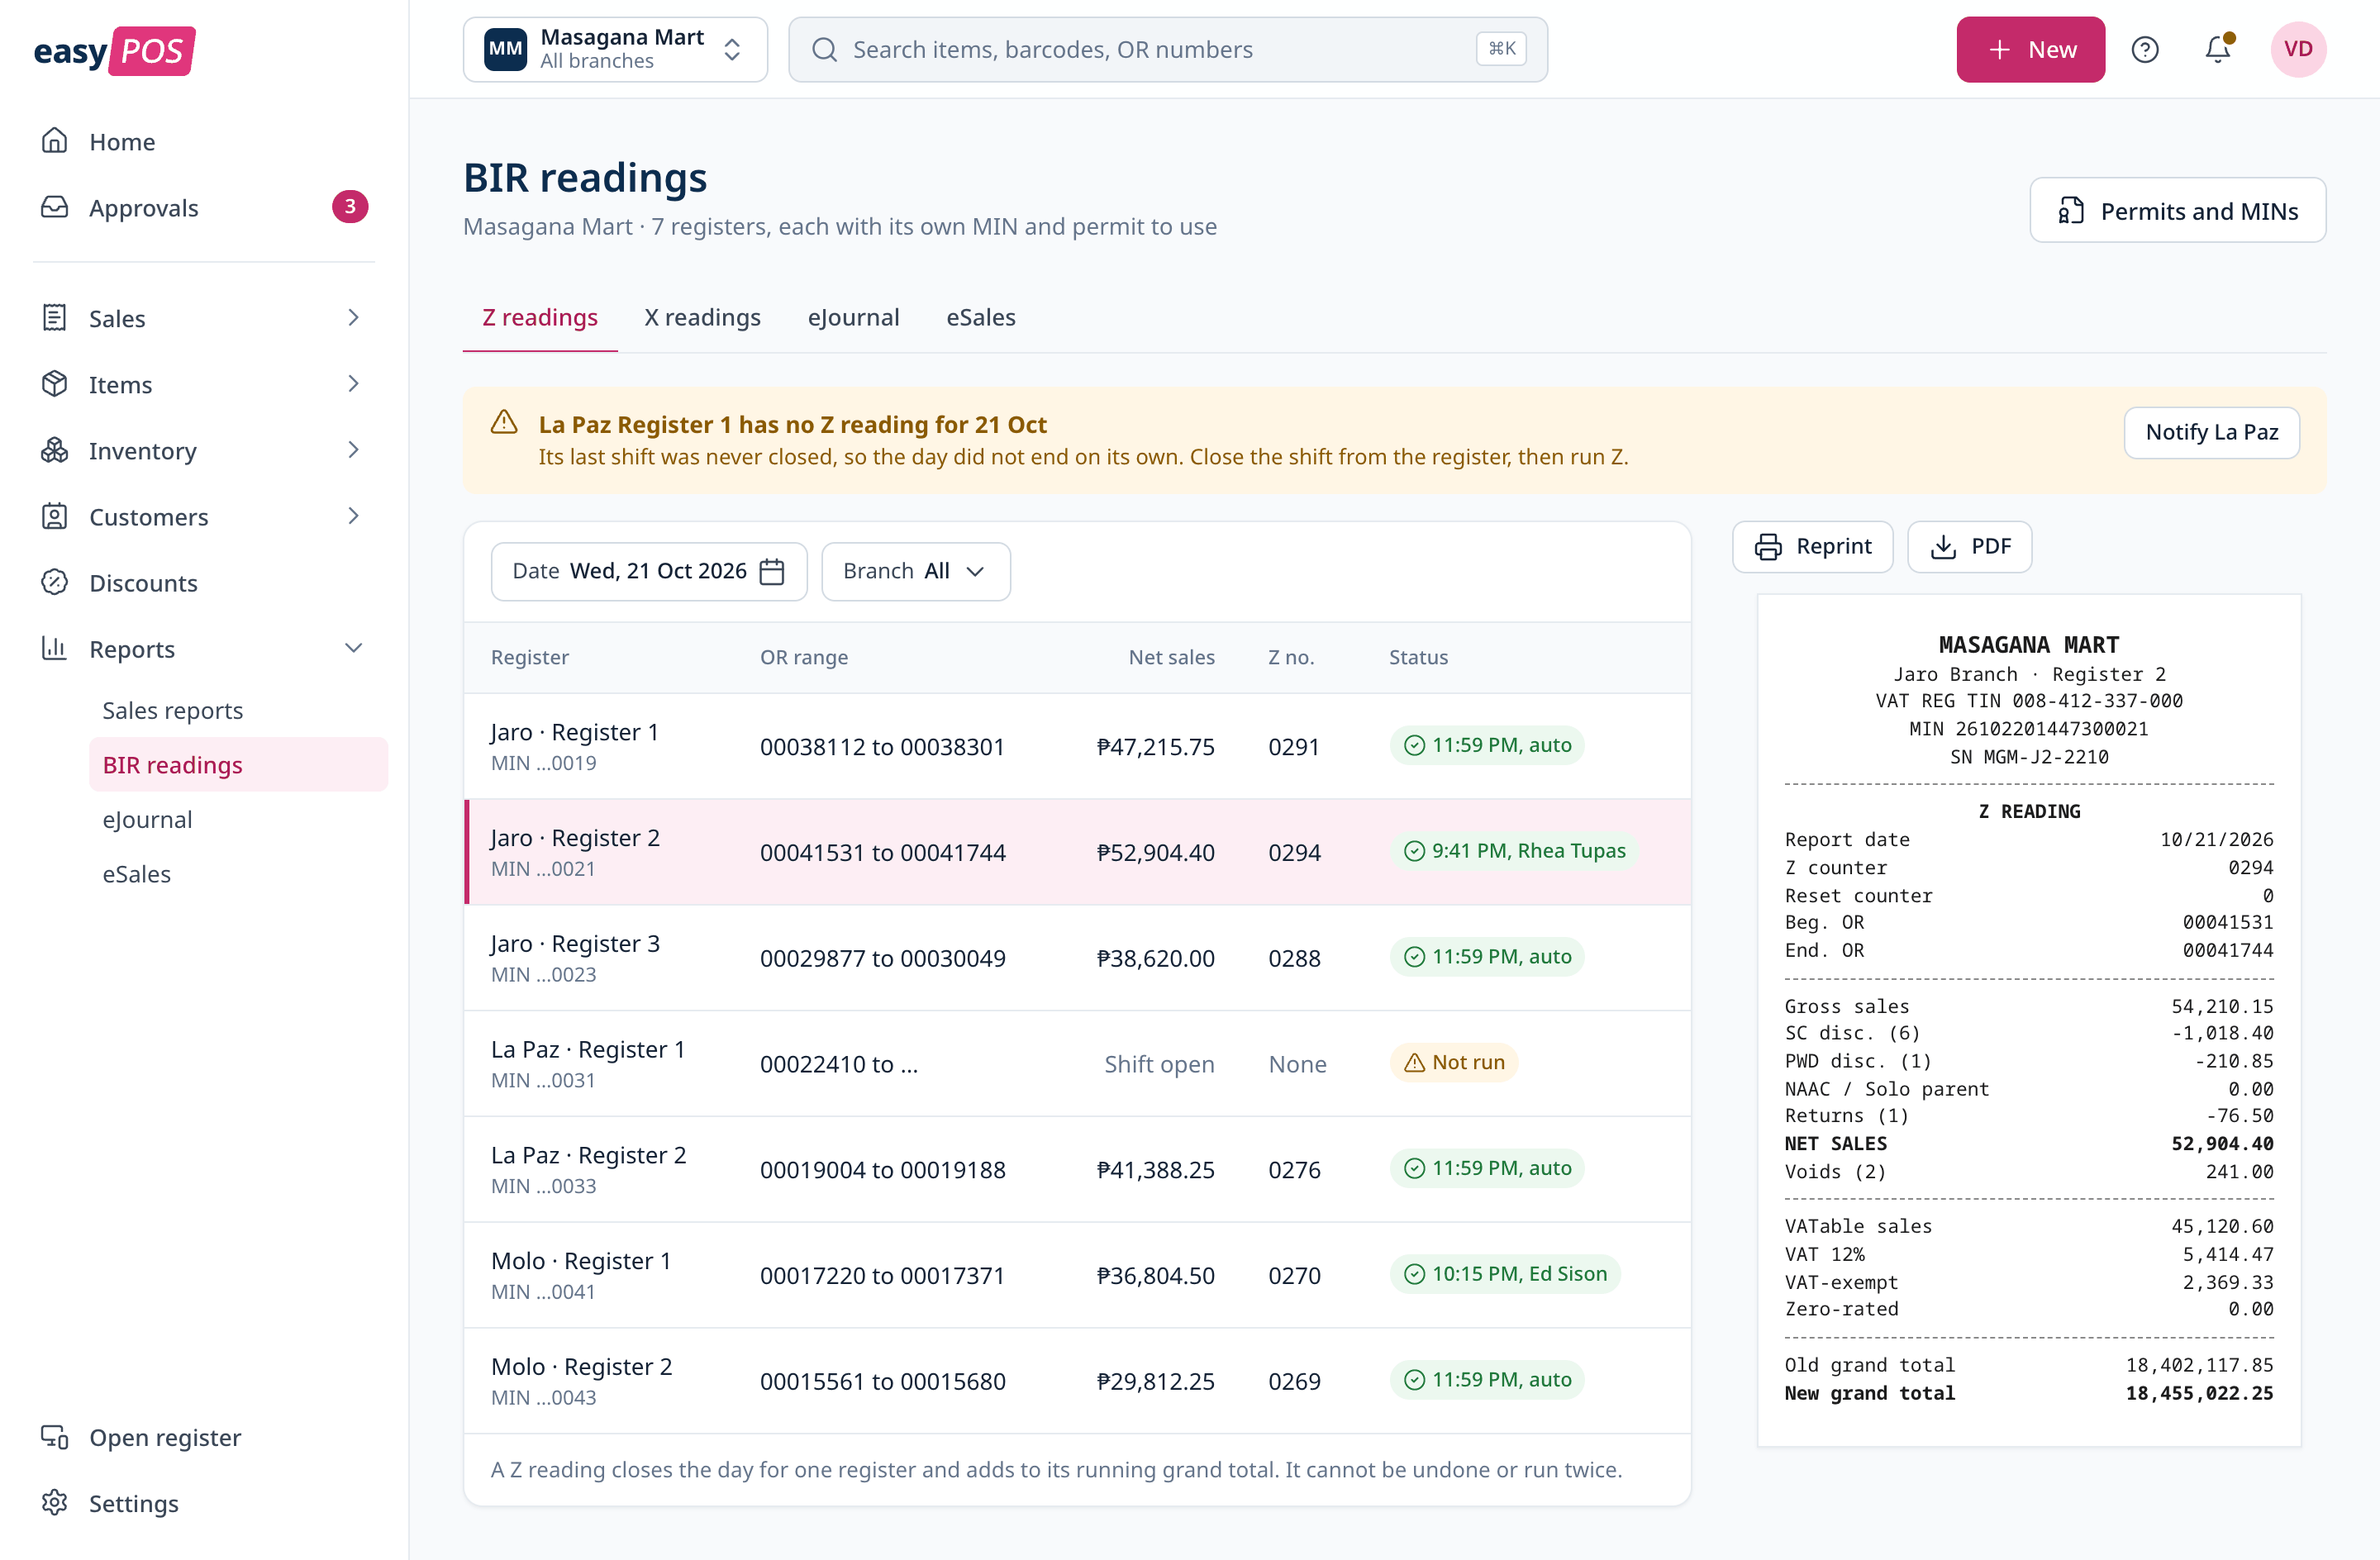Select the La Paz Register 1 row
The height and width of the screenshot is (1560, 2380).
click(x=1077, y=1063)
